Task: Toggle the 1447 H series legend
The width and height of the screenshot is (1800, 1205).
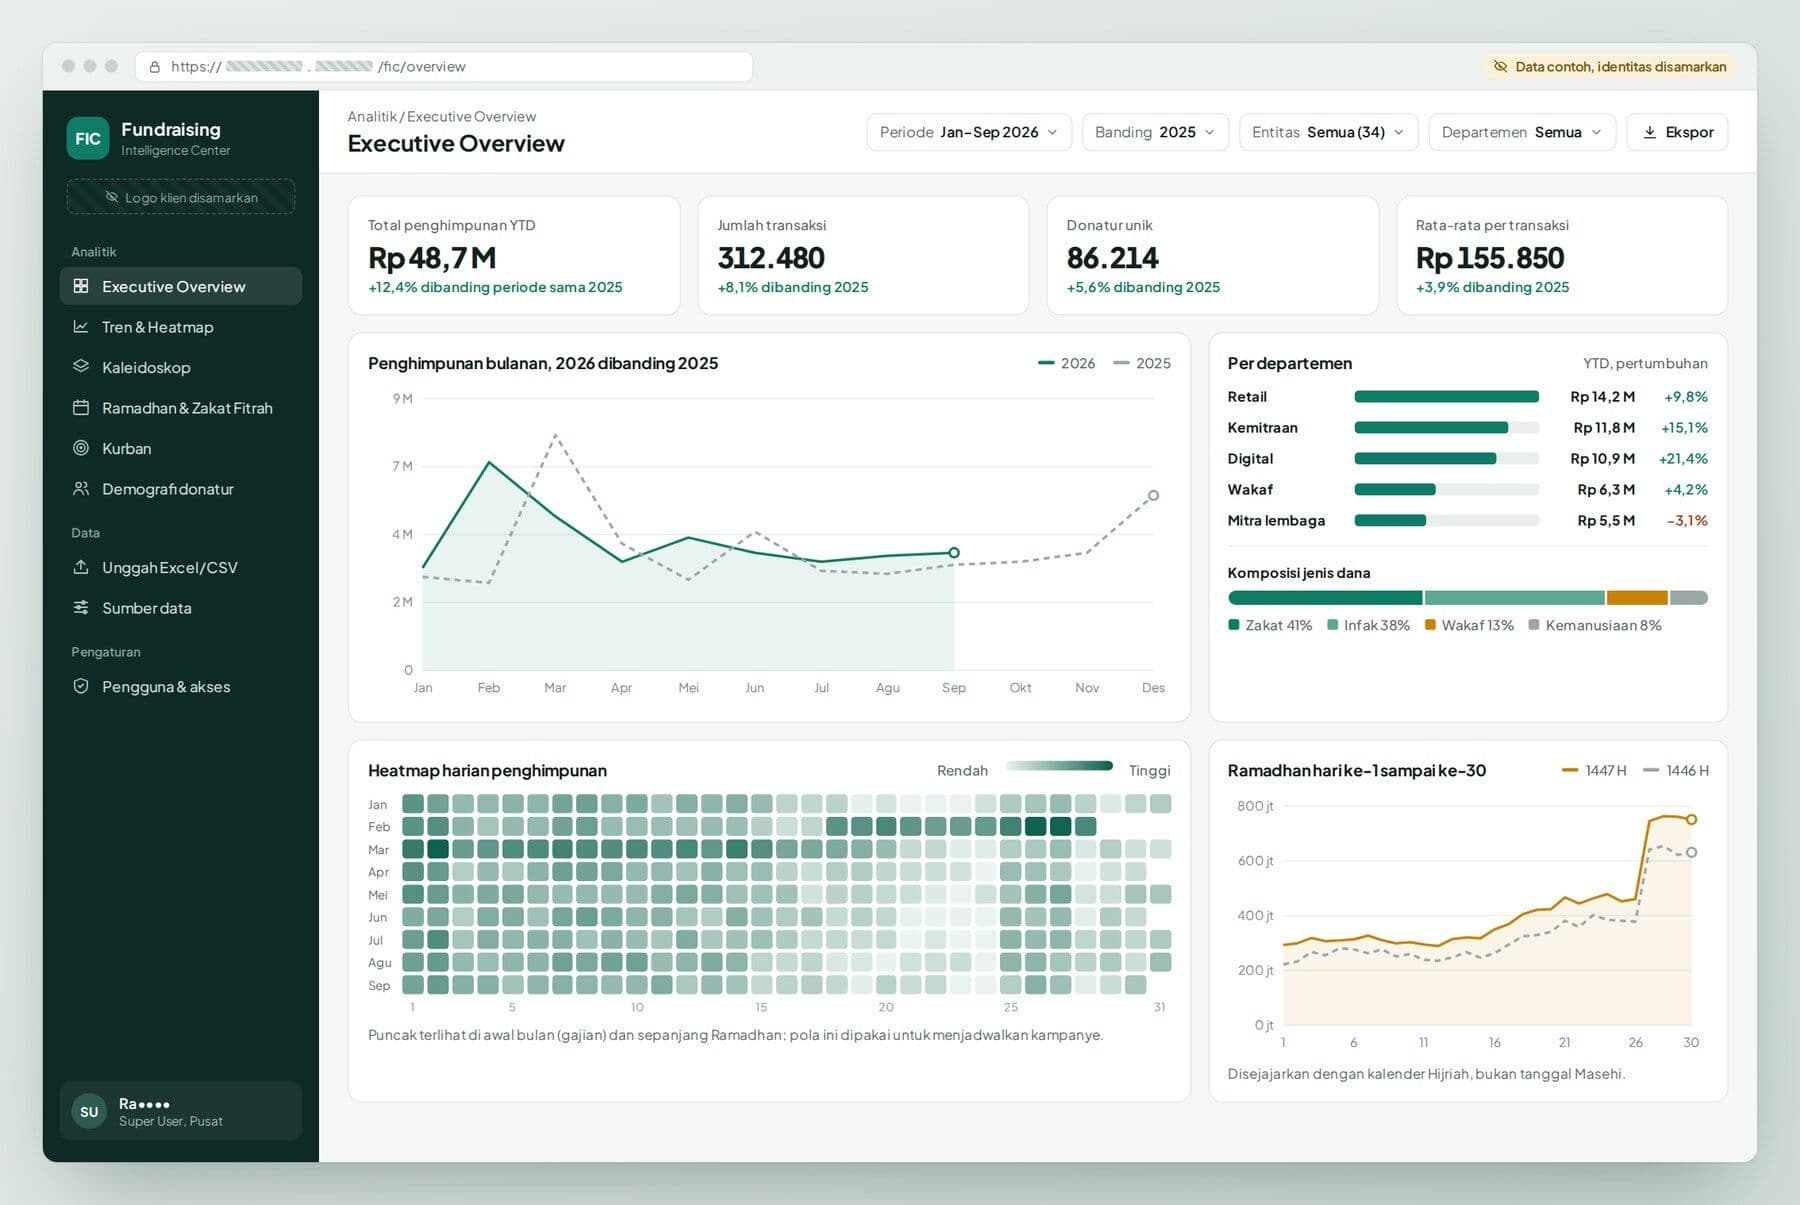Action: 1594,770
